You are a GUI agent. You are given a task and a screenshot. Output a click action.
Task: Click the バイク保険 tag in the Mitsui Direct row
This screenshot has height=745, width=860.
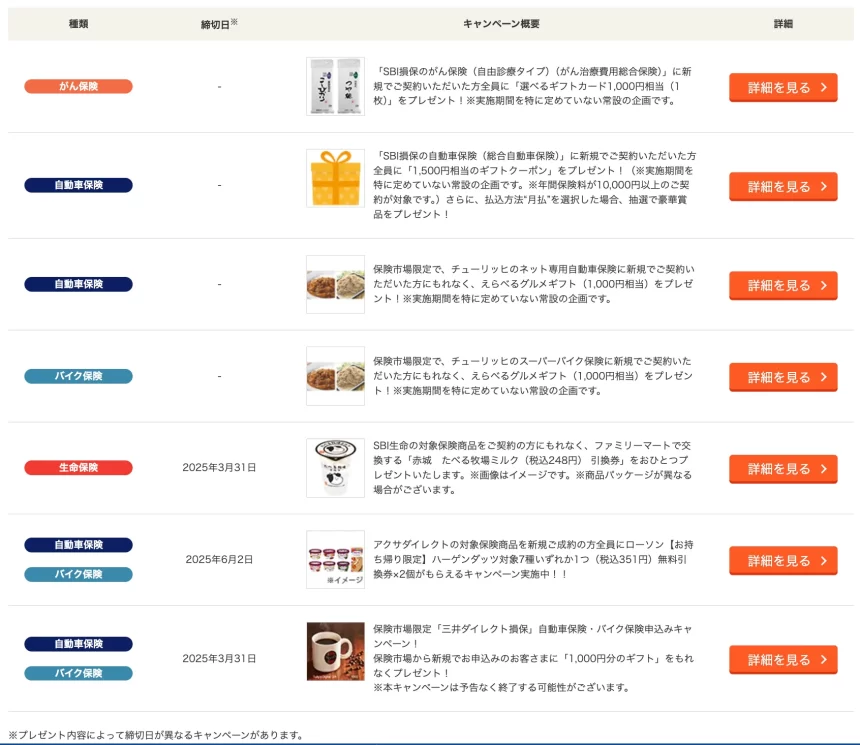click(78, 673)
